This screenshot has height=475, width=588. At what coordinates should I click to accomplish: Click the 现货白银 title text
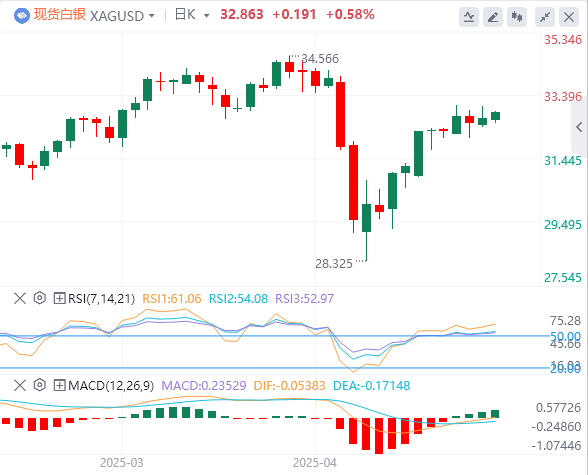click(x=60, y=15)
